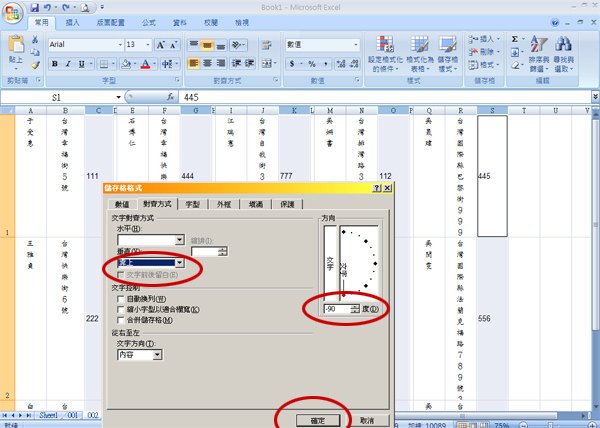600x428 pixels.
Task: Click the Bold formatting icon
Action: [55, 64]
